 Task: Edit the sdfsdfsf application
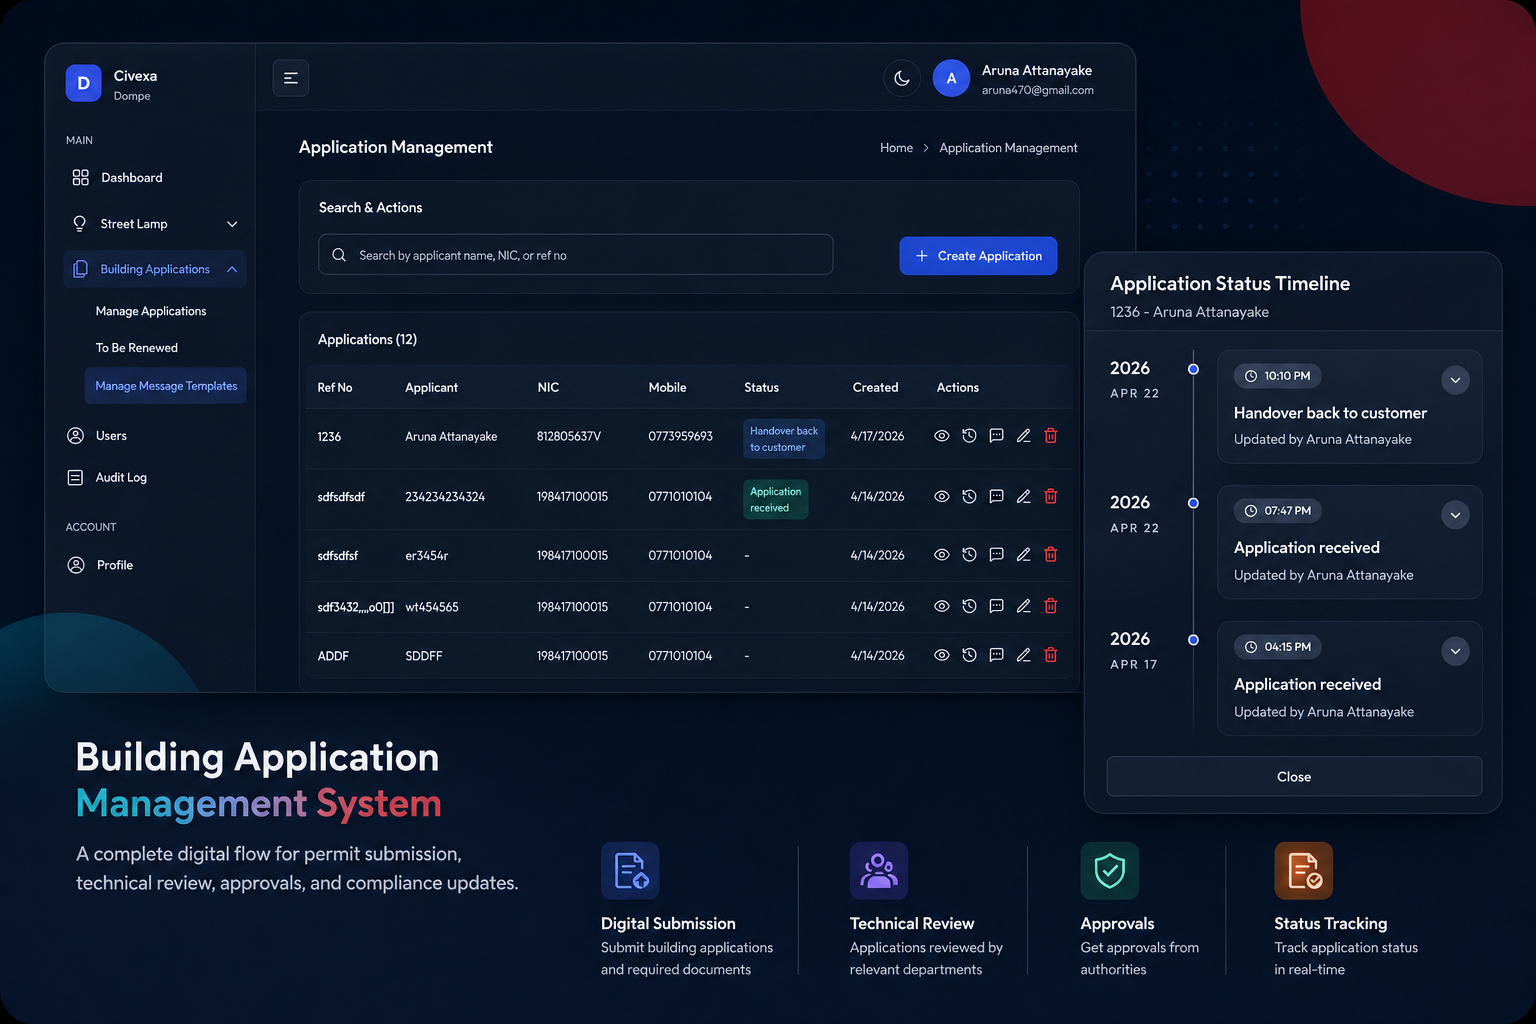coord(1023,555)
